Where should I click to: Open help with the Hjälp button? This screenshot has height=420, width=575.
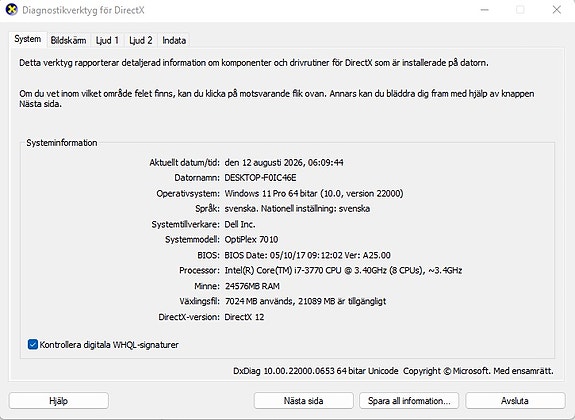[x=59, y=401]
